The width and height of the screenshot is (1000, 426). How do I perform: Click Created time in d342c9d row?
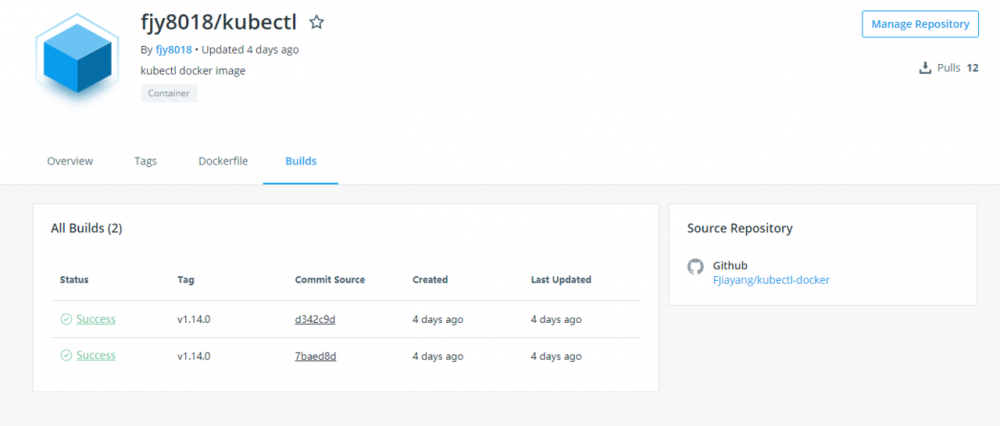438,320
